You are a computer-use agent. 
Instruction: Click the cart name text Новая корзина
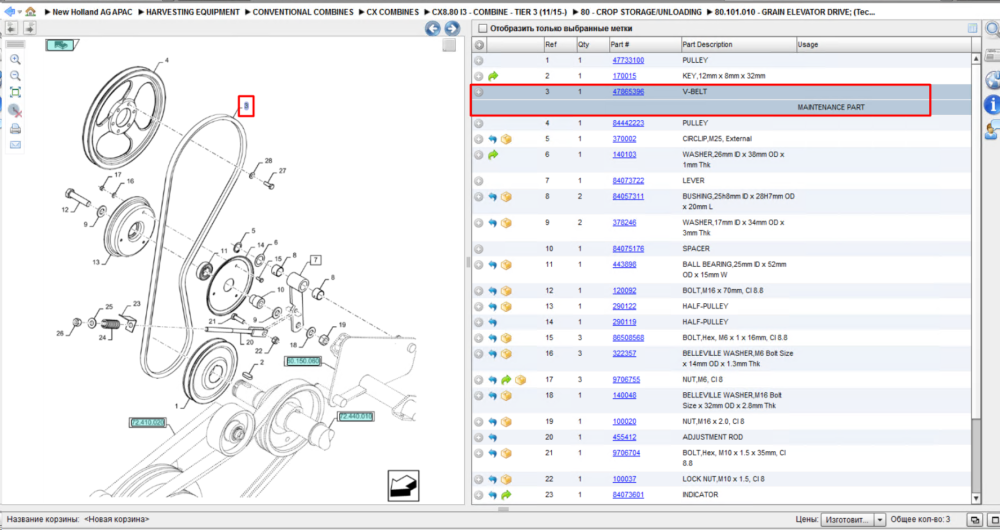click(117, 520)
